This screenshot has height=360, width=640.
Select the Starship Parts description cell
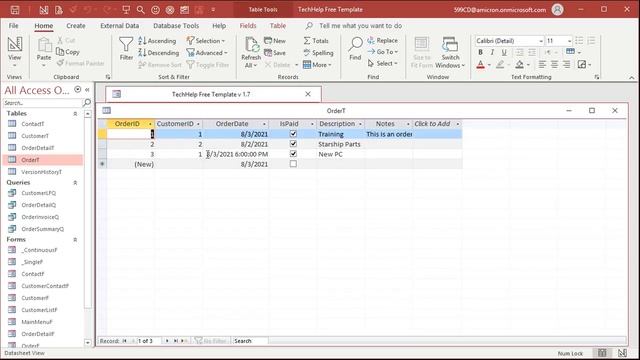(341, 144)
